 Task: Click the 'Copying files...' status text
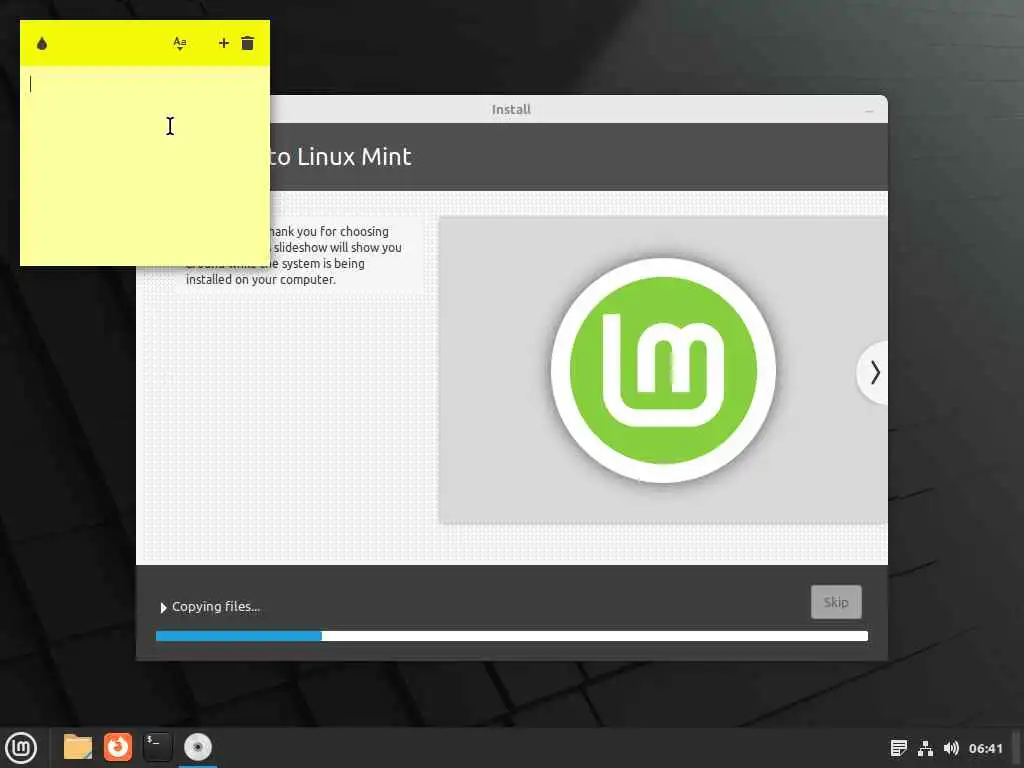(x=216, y=607)
